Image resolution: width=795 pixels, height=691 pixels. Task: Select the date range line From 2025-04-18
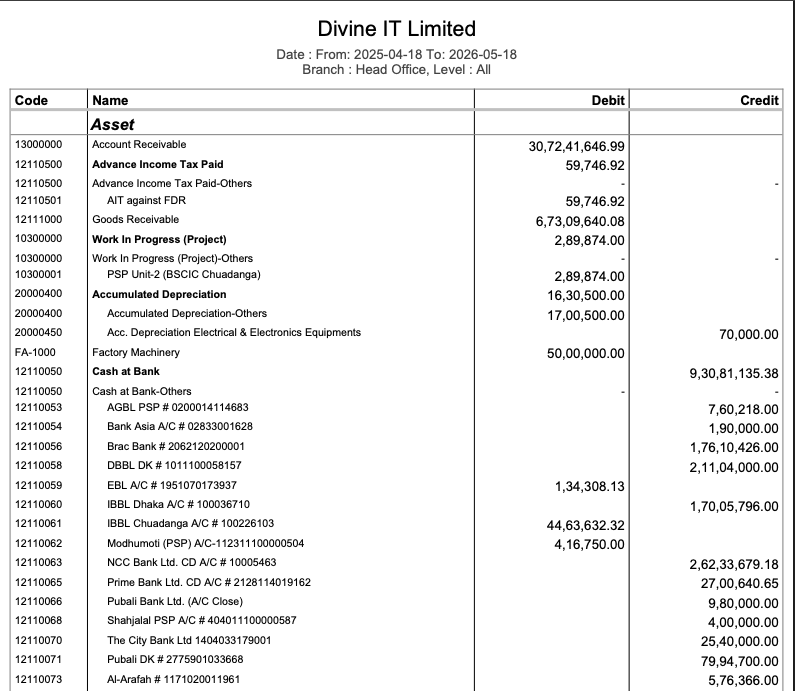coord(396,54)
